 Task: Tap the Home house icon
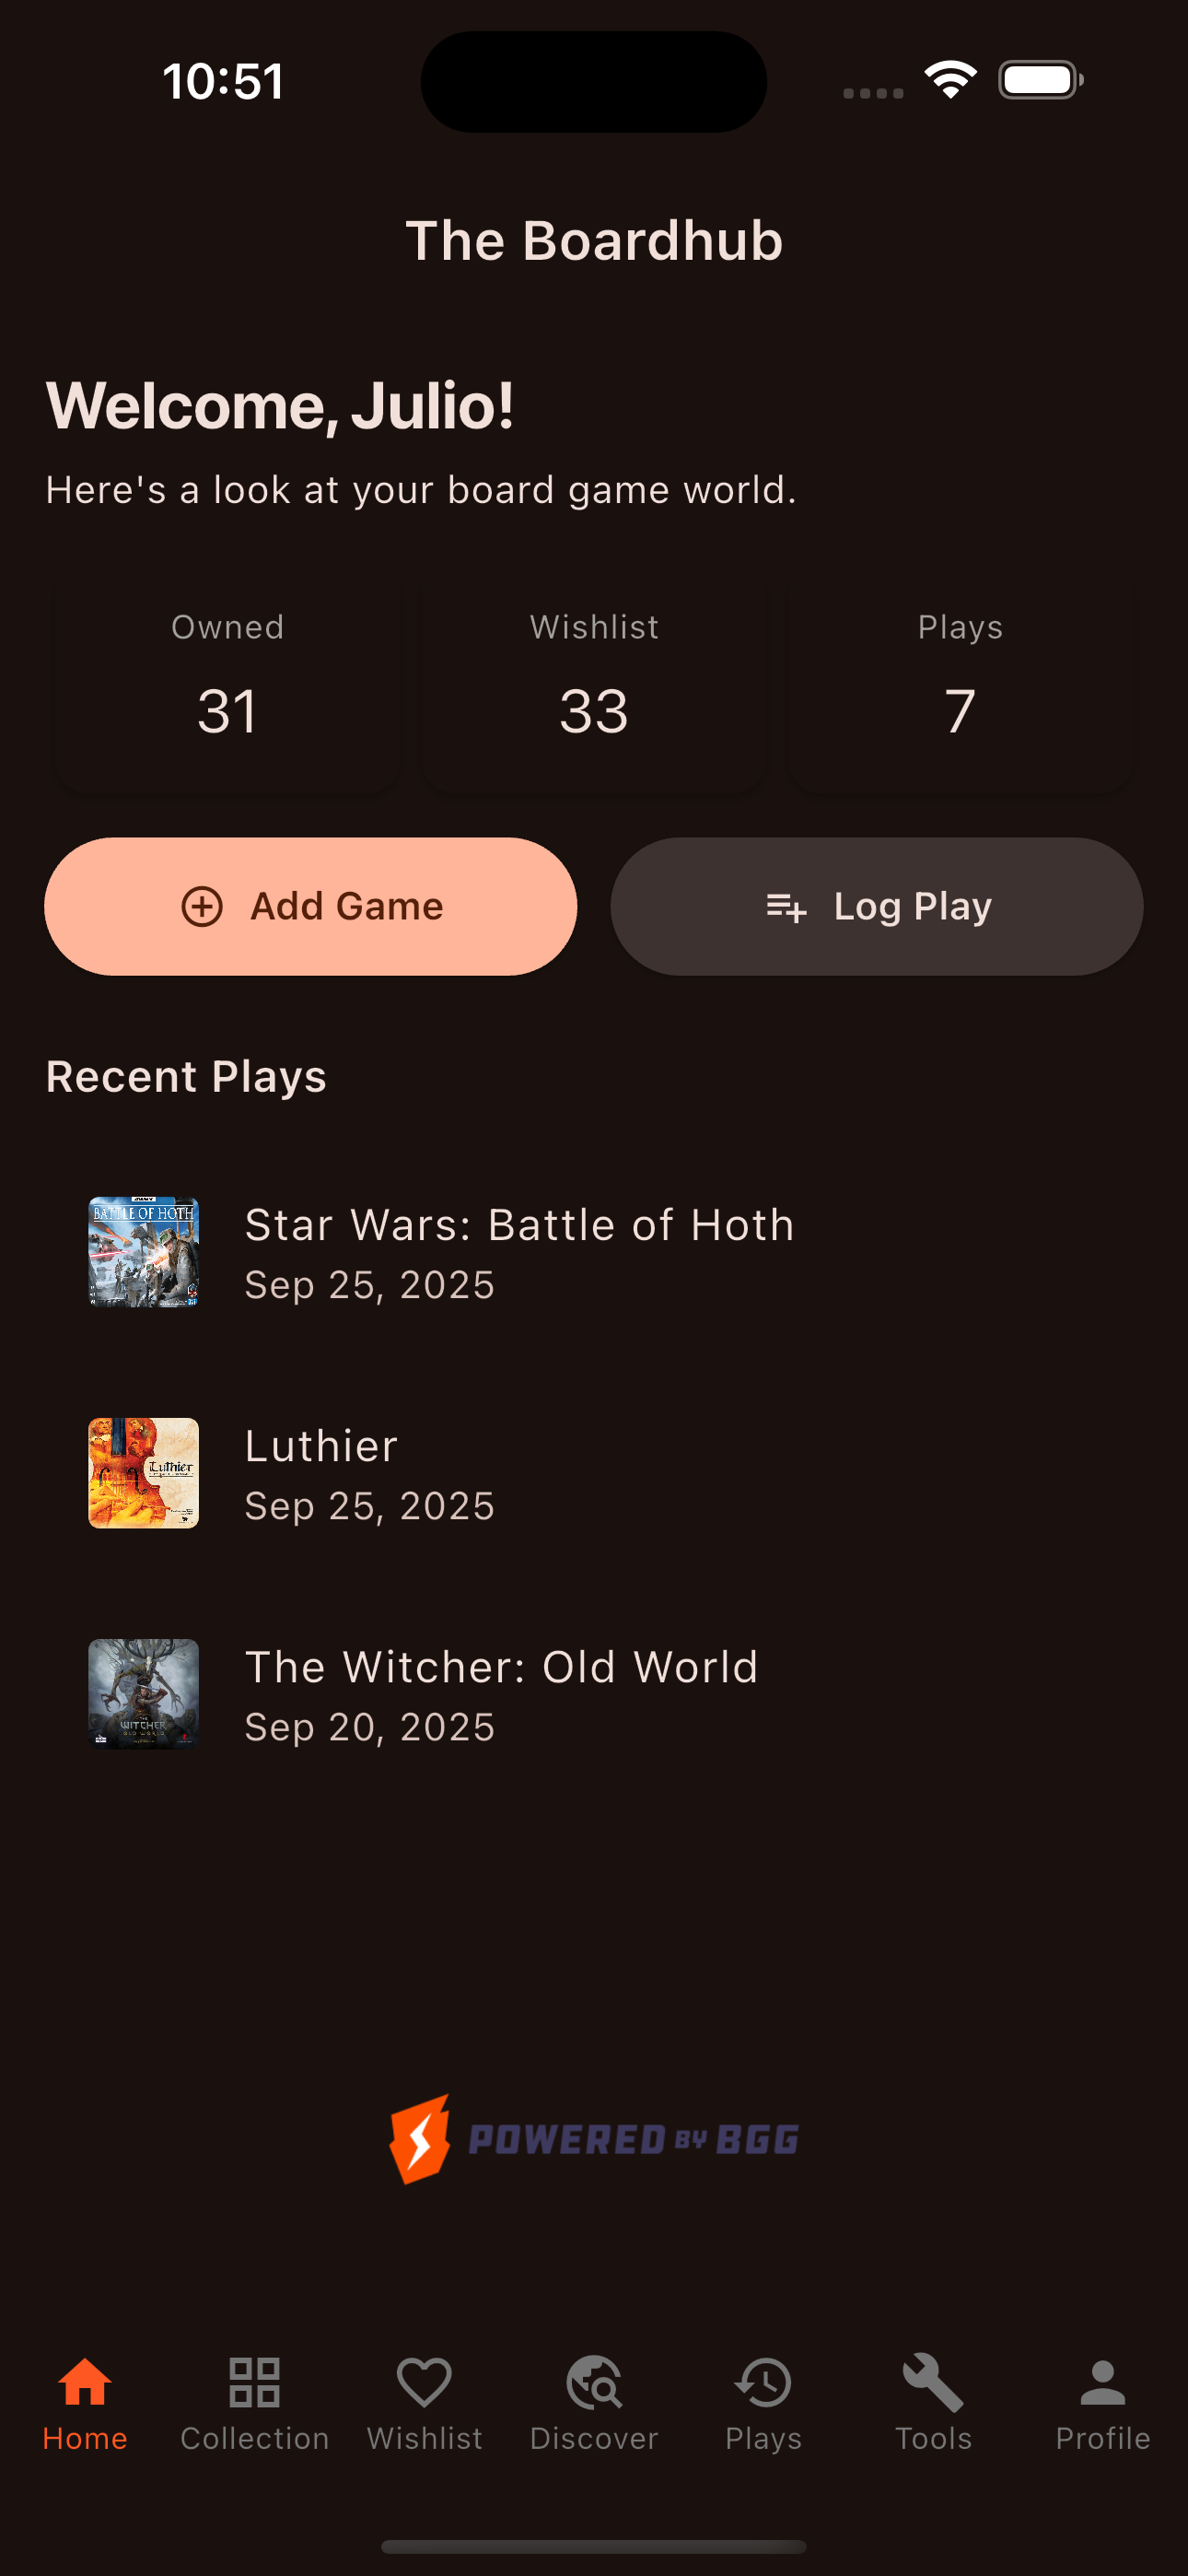pos(85,2382)
